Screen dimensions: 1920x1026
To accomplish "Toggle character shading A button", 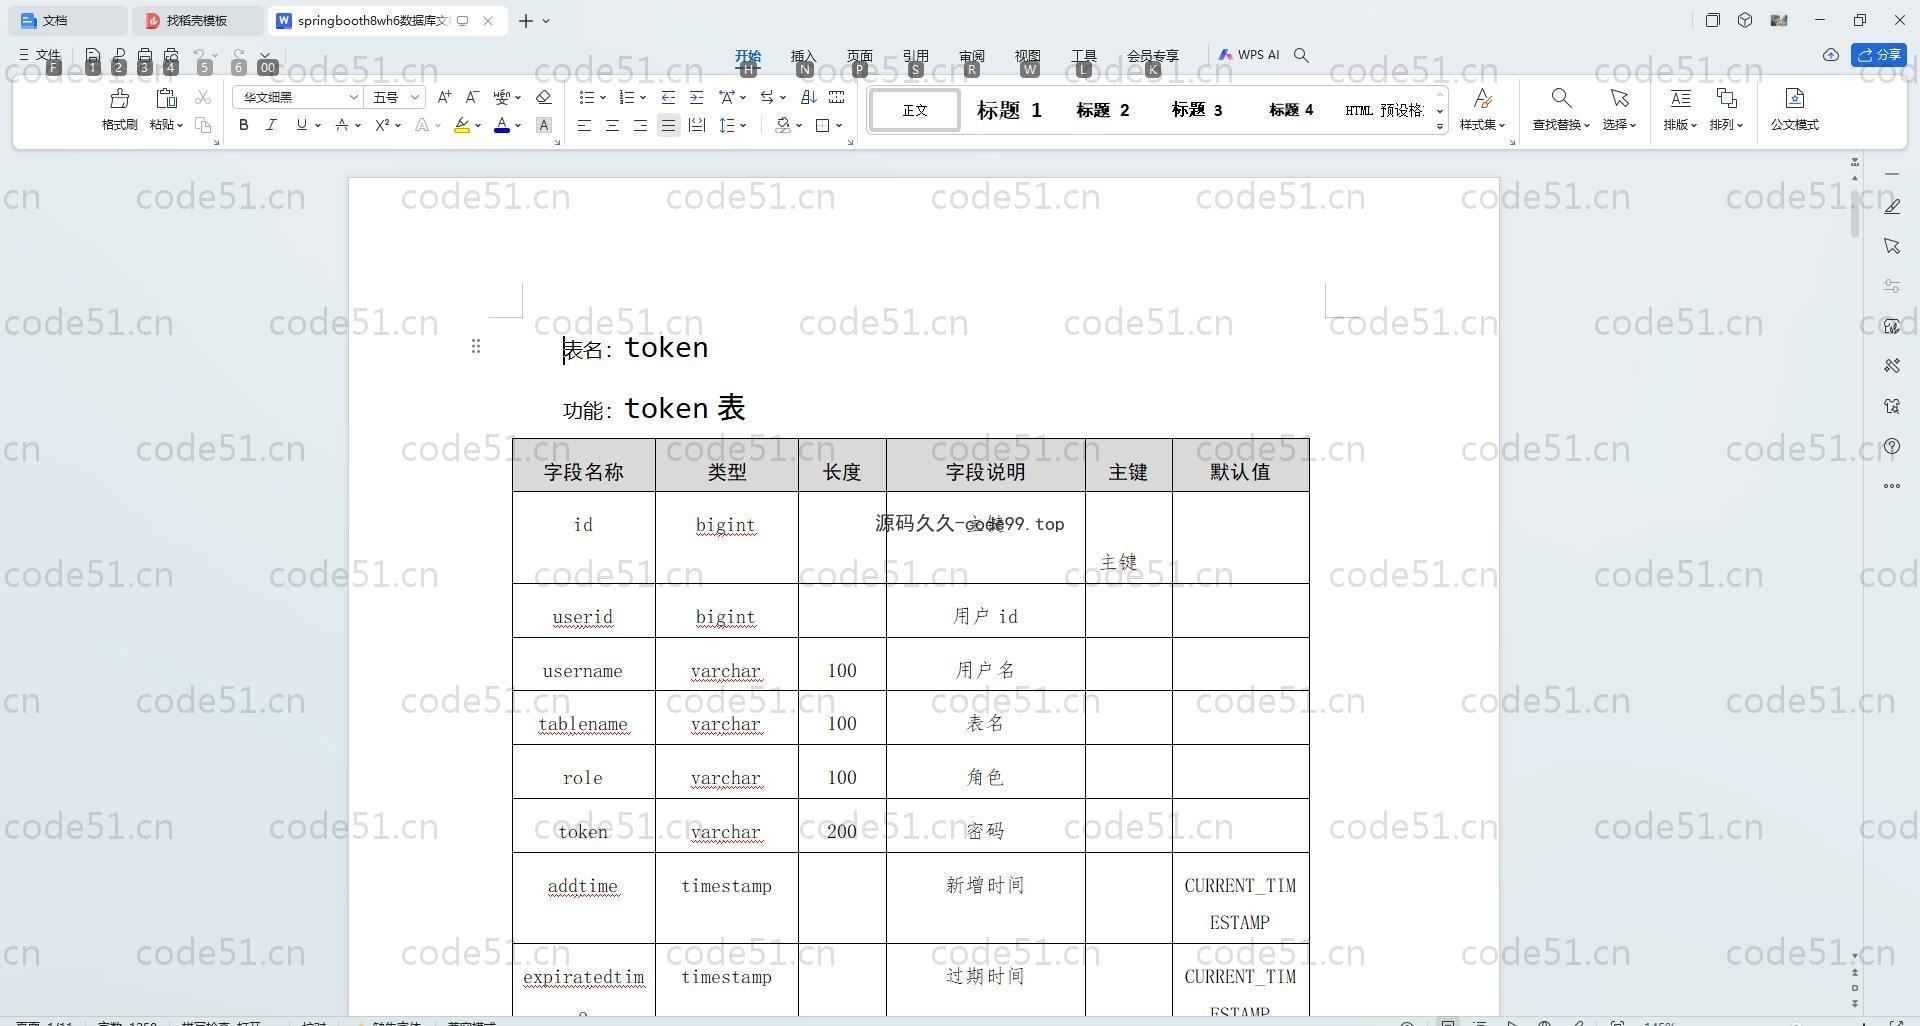I will pyautogui.click(x=543, y=125).
